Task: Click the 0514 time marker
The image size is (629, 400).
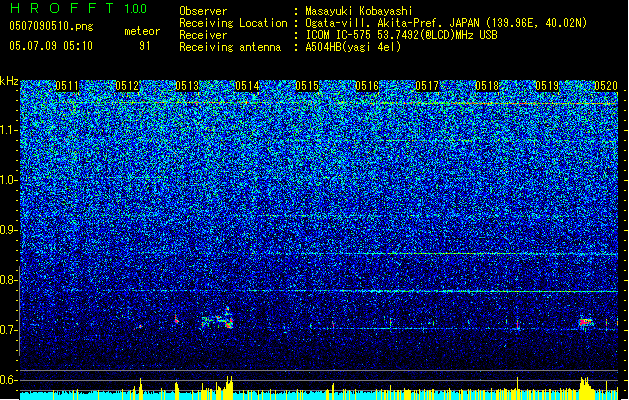Action: tap(247, 86)
